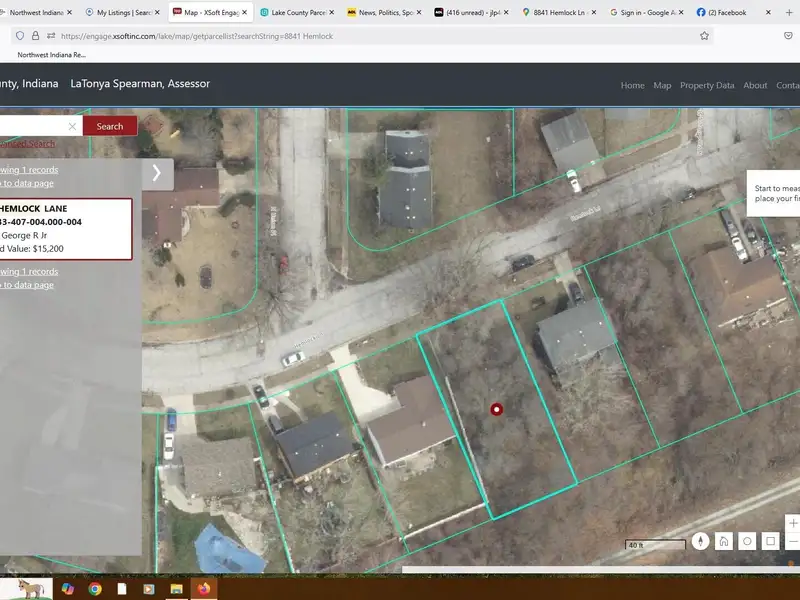Open the Advanced Search link

[x=28, y=144]
